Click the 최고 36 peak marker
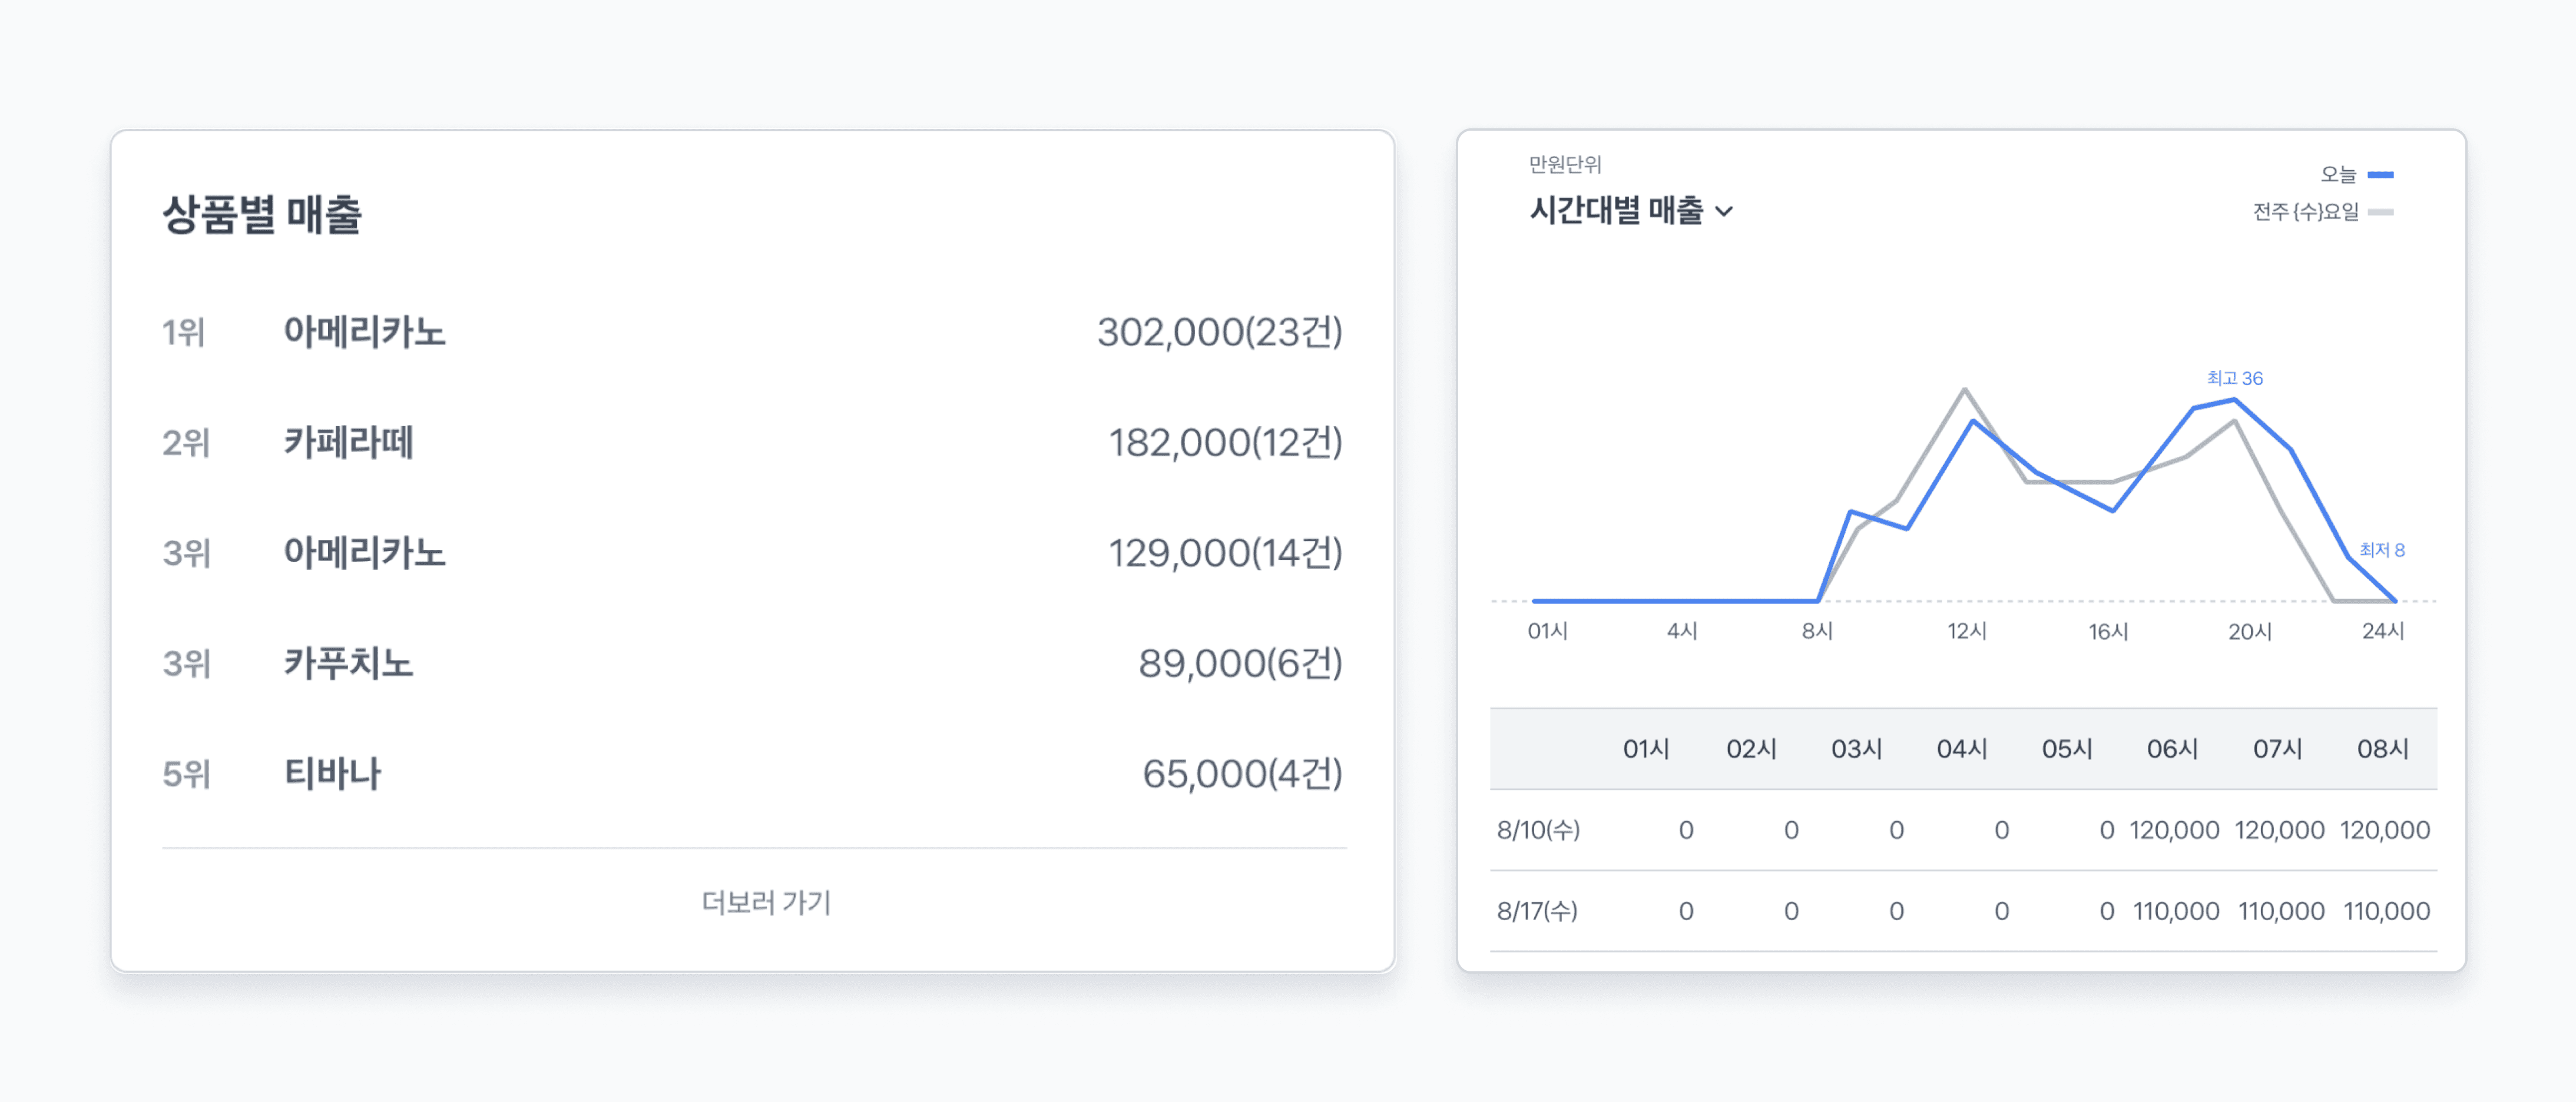Screen dimensions: 2576x1102 pyautogui.click(x=2234, y=379)
